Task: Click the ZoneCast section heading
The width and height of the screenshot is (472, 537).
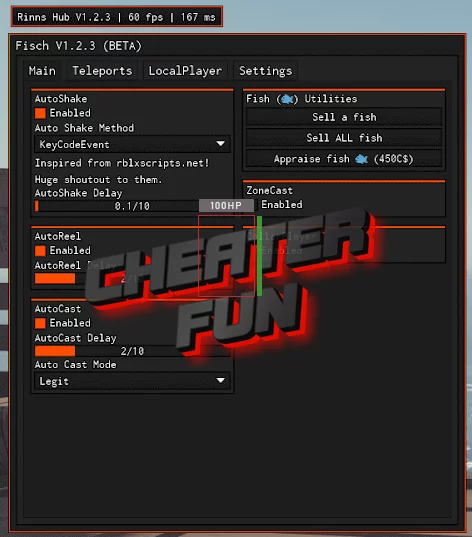Action: [x=270, y=190]
